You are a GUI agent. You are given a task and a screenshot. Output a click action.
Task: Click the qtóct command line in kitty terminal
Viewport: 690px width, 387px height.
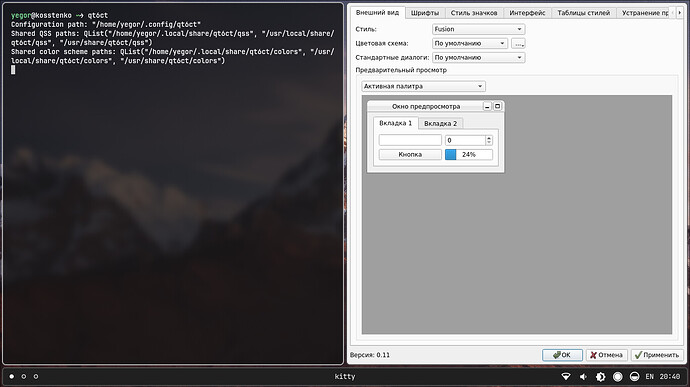pyautogui.click(x=59, y=15)
